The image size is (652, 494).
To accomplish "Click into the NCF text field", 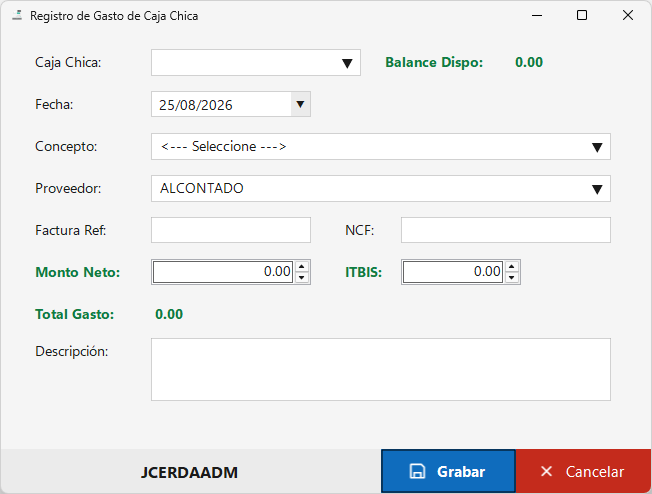I will point(506,230).
